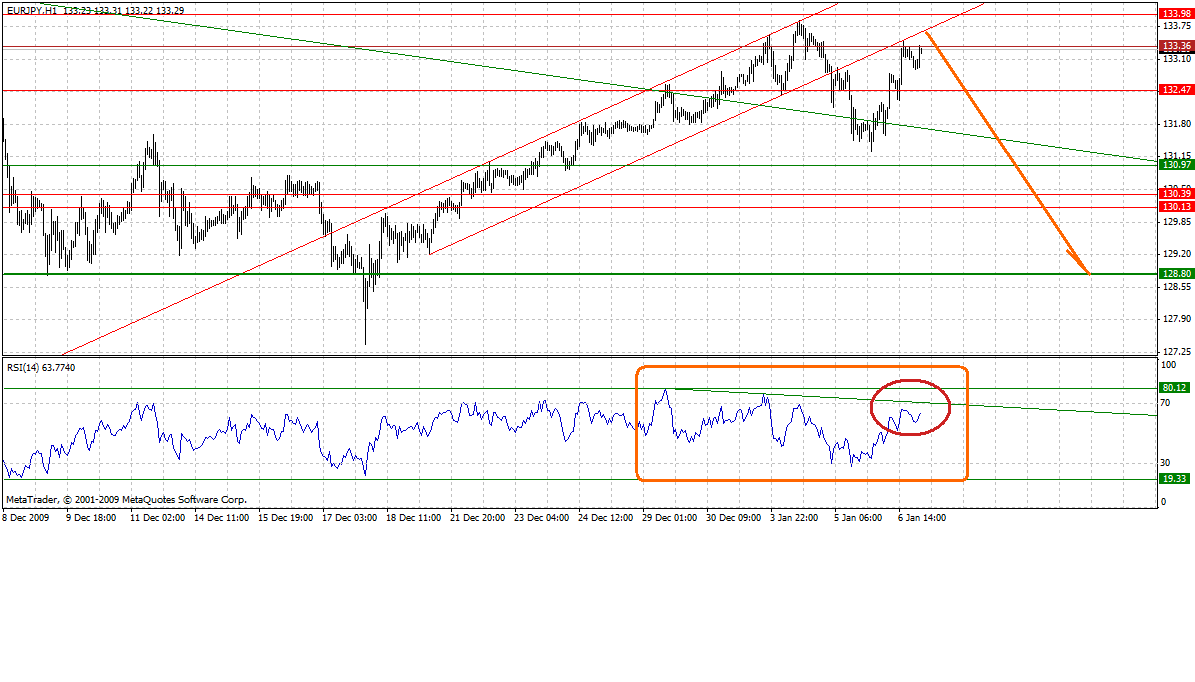
Task: Select the 133.98 red price level label
Action: 1176,14
